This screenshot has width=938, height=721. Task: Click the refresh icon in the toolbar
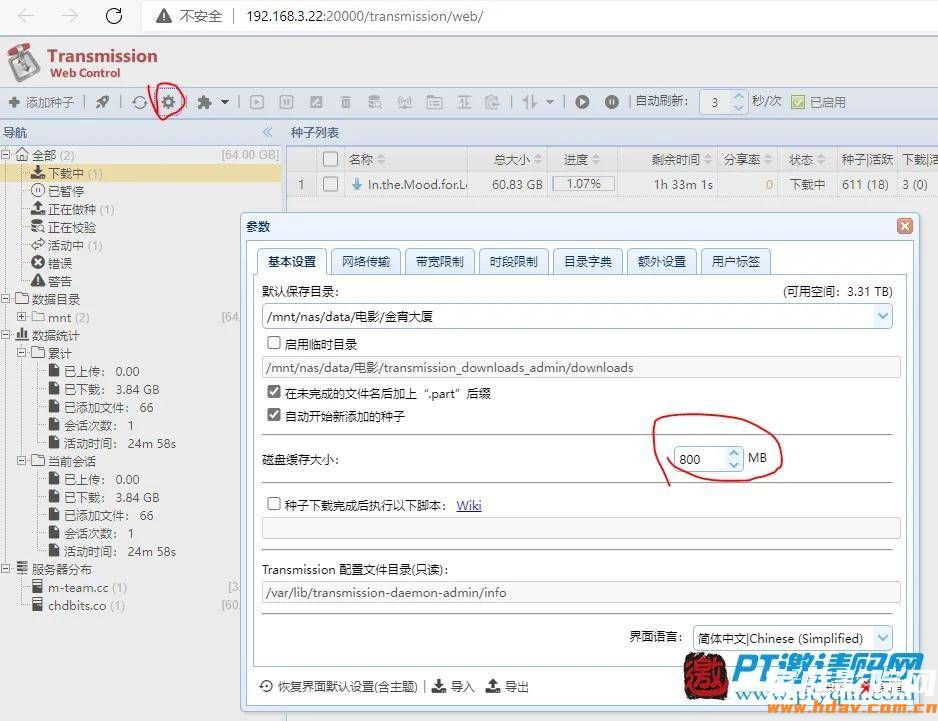(139, 101)
